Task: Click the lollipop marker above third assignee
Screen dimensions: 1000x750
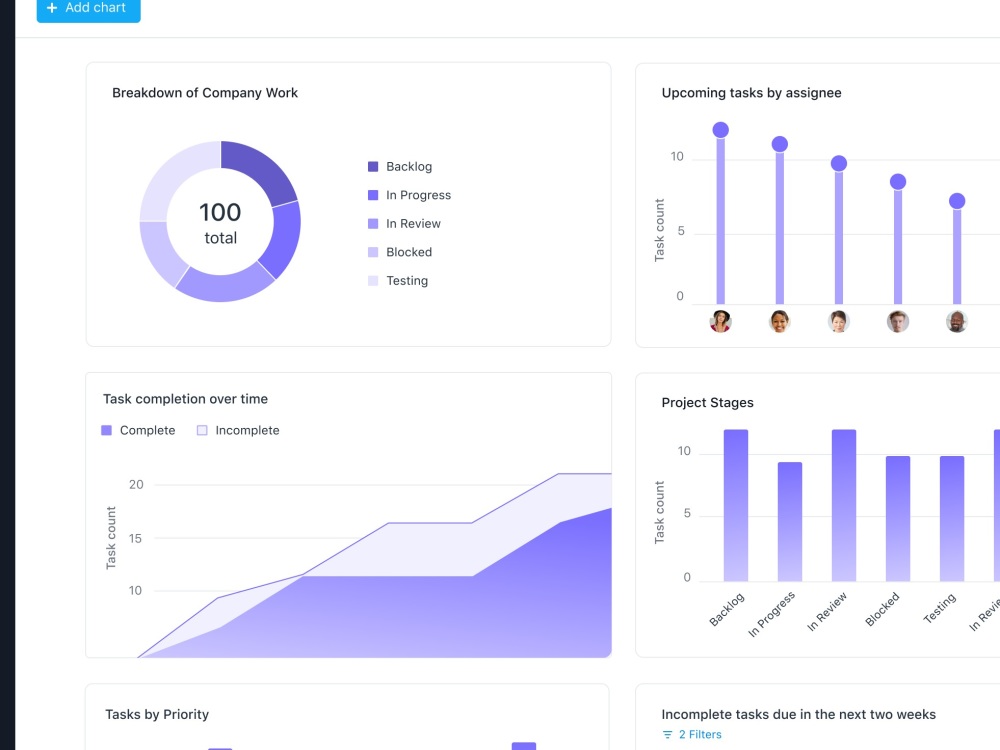Action: [839, 163]
